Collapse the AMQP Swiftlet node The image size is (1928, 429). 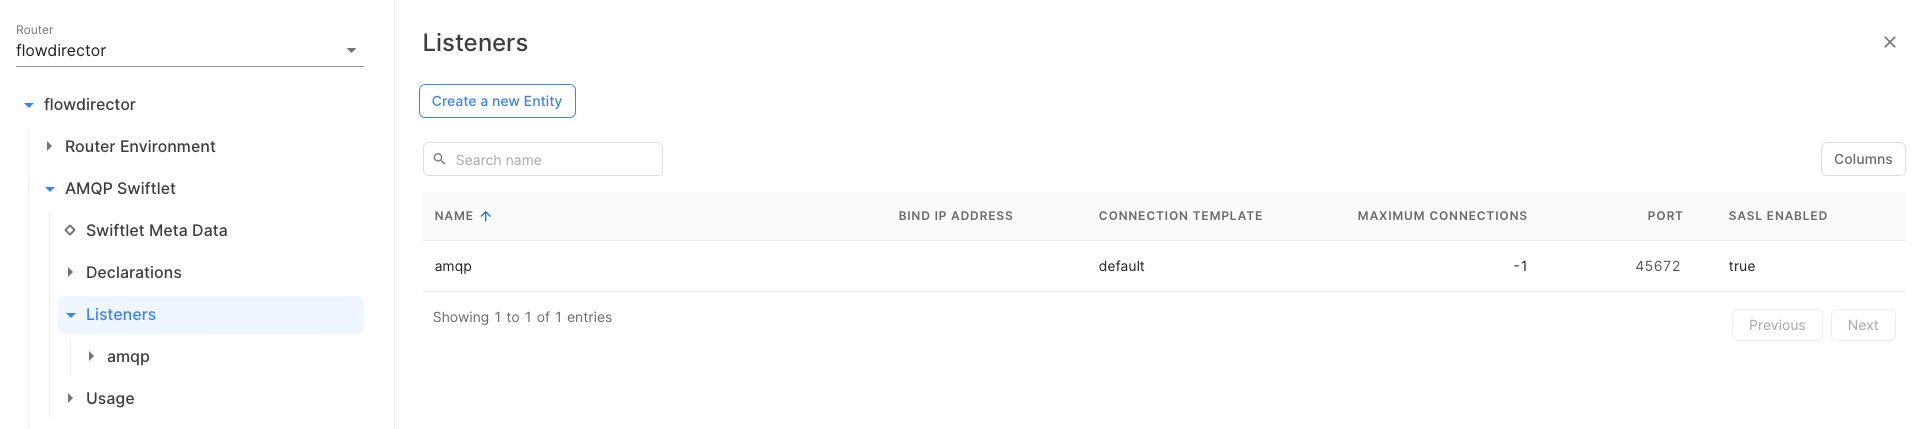pyautogui.click(x=50, y=189)
